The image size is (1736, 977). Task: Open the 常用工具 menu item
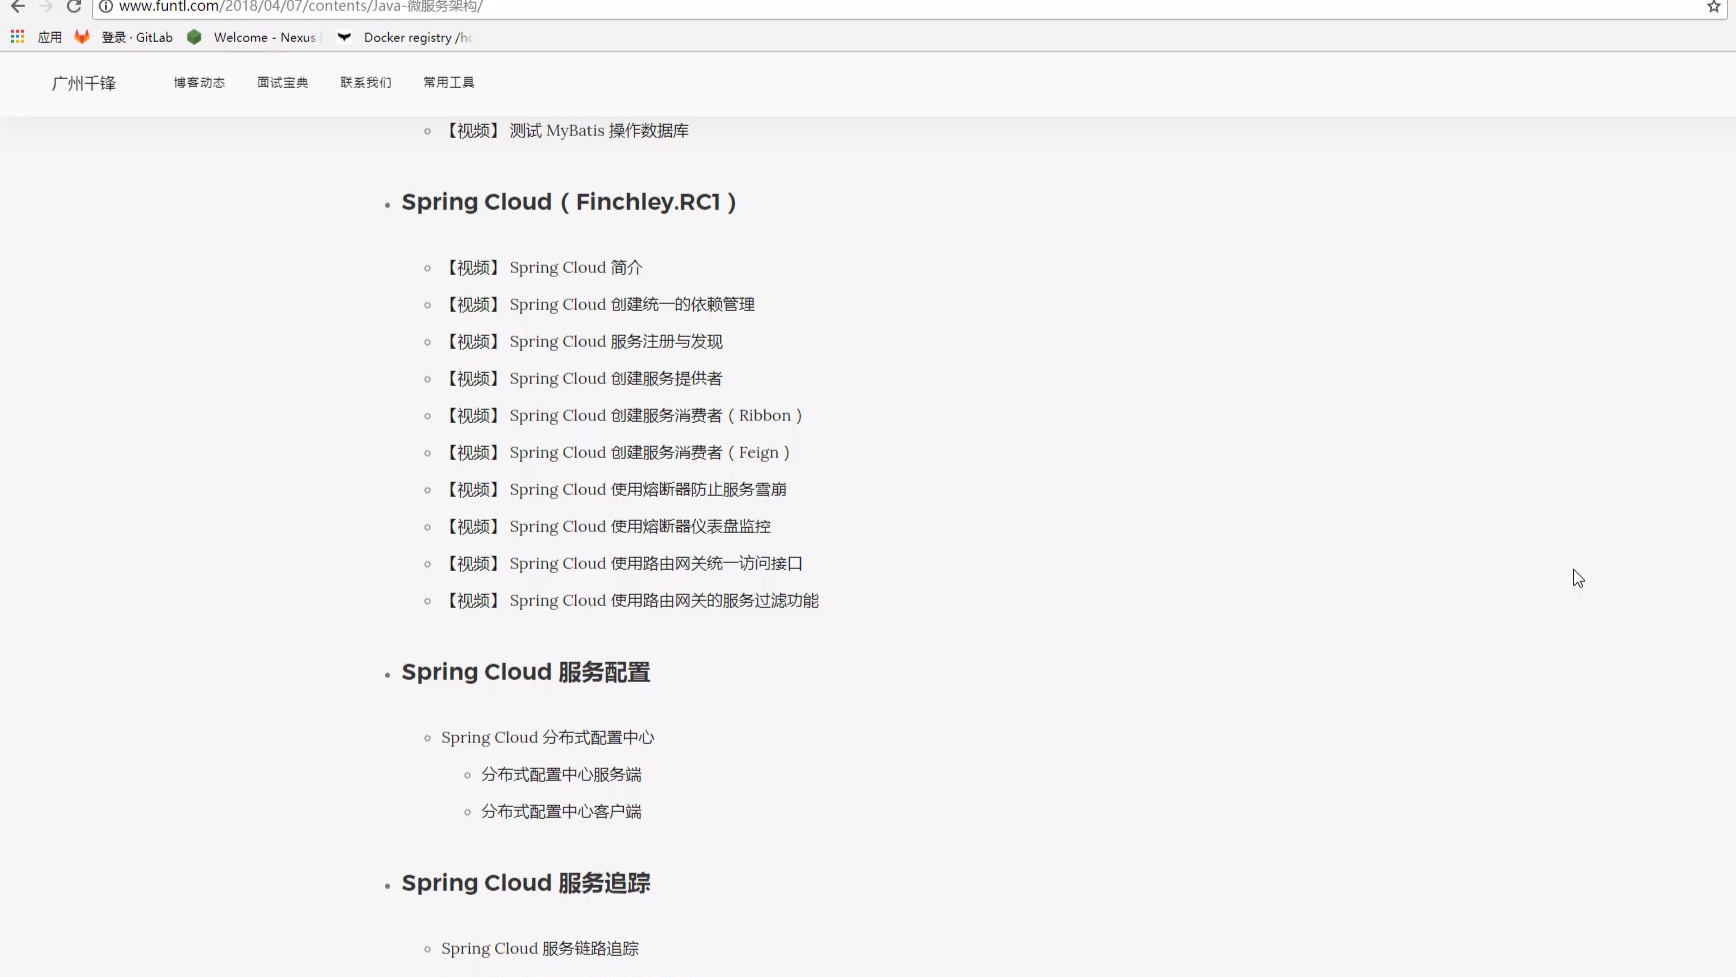448,83
